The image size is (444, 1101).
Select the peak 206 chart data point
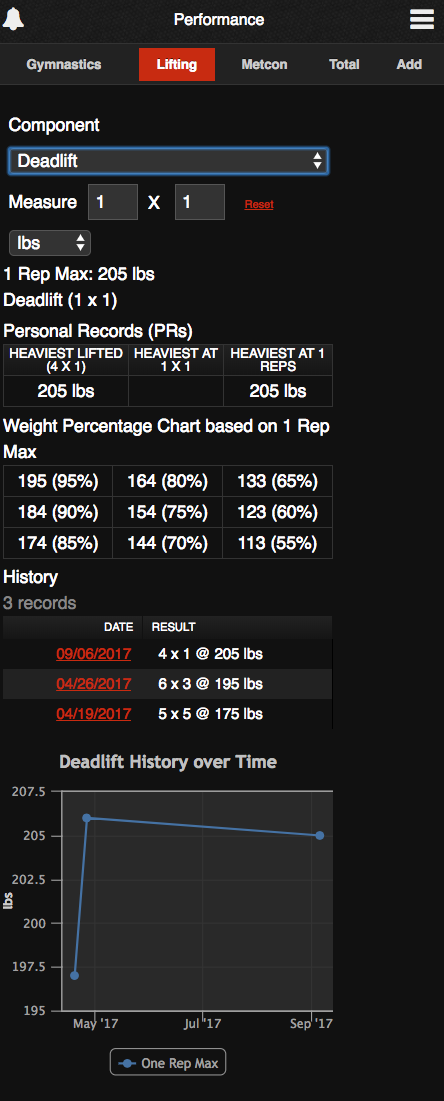click(x=86, y=818)
